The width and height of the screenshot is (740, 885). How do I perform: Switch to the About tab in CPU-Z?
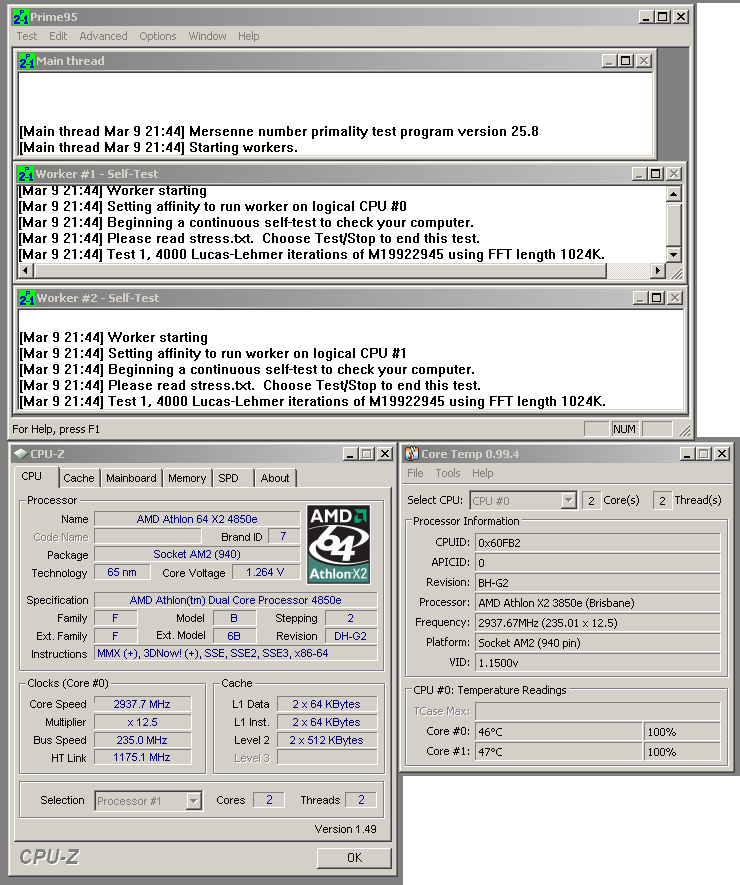coord(275,478)
